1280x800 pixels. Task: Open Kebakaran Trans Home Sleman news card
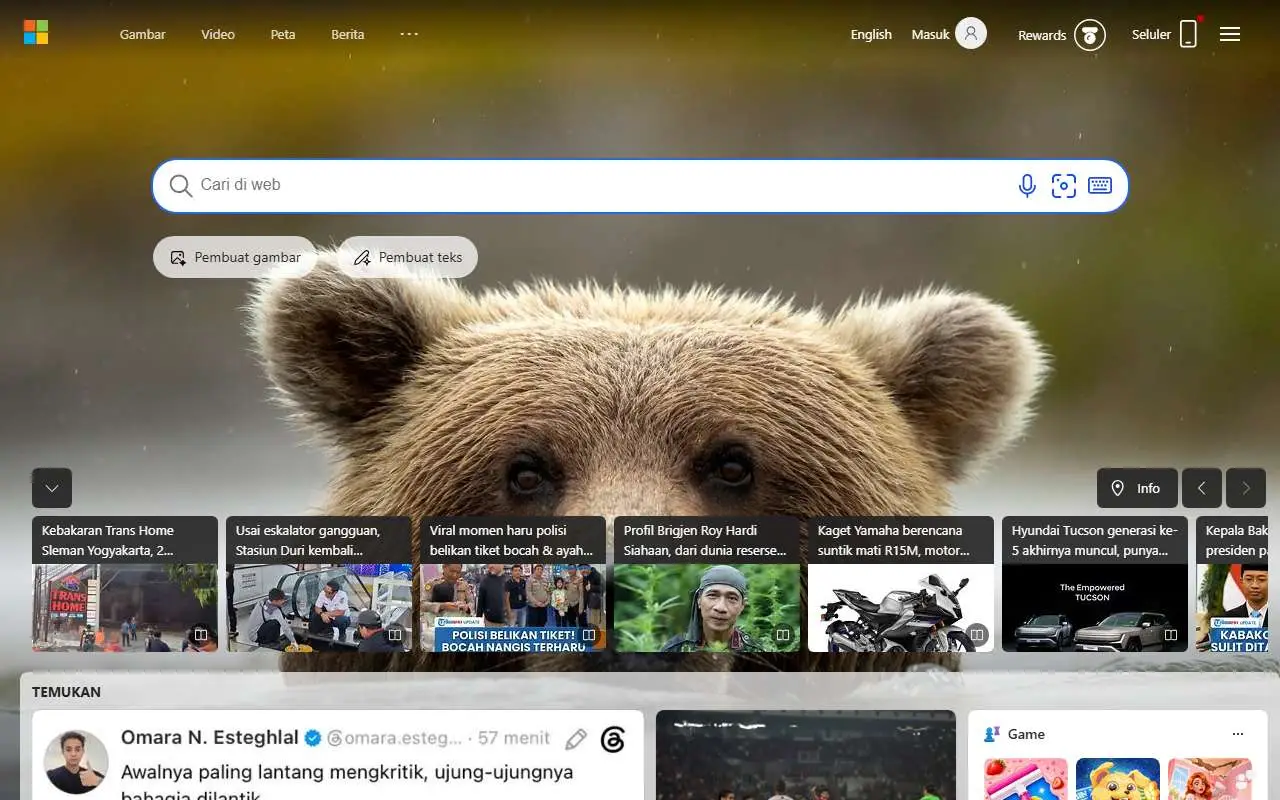coord(125,584)
